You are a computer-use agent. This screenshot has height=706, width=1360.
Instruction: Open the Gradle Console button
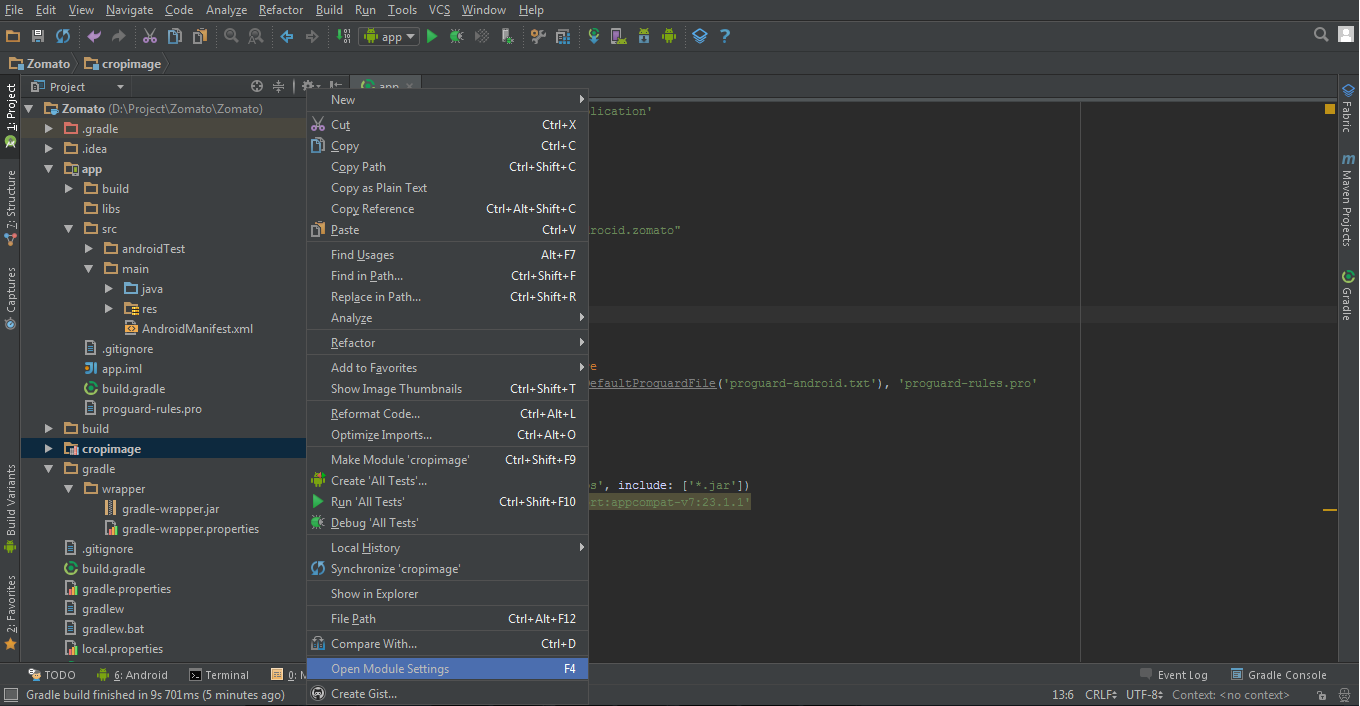click(x=1279, y=675)
